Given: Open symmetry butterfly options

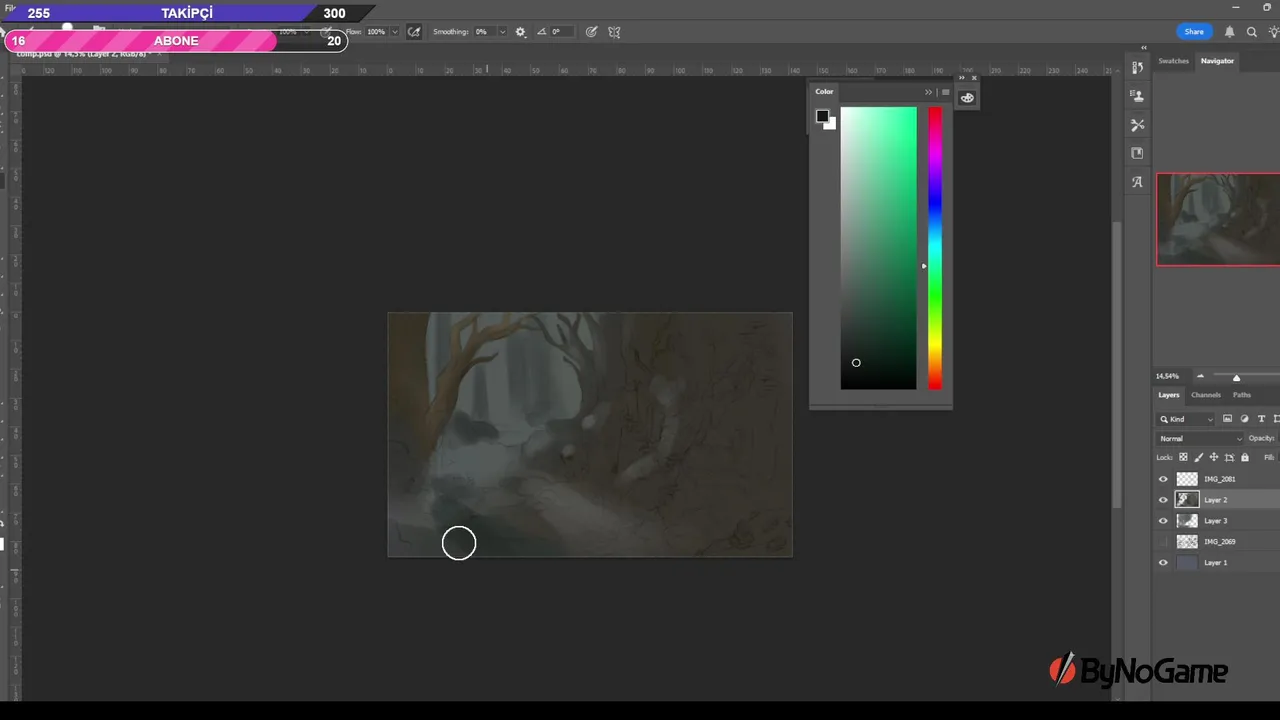Looking at the screenshot, I should 614,32.
